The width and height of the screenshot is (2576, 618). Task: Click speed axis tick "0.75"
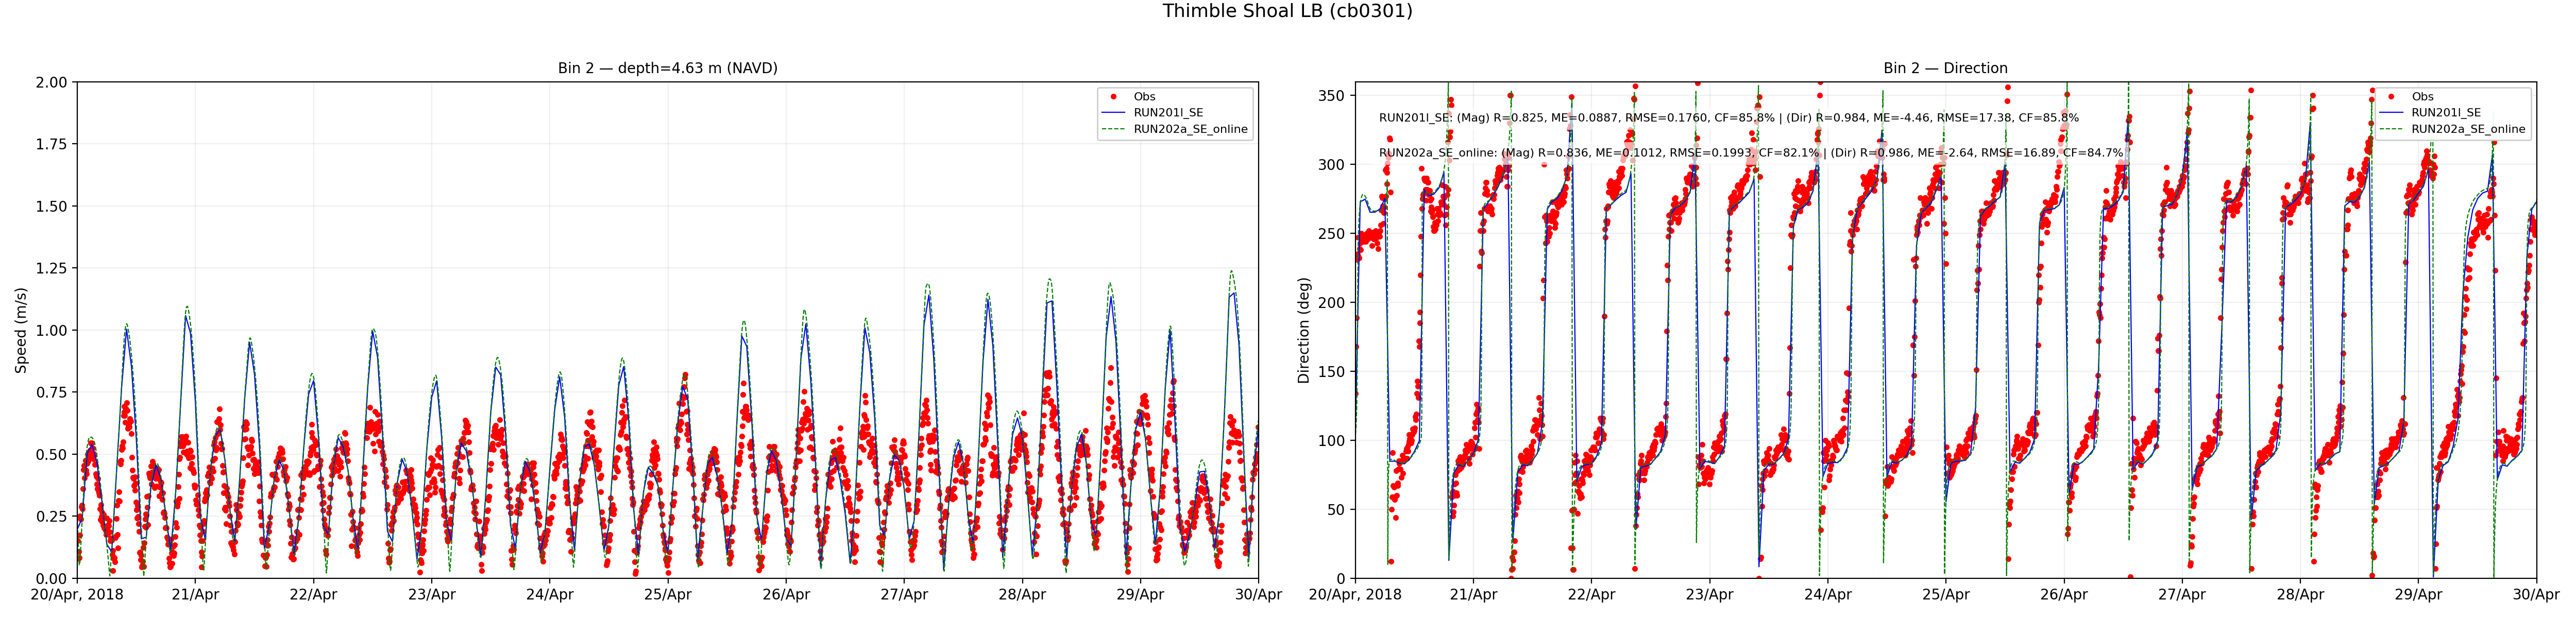pyautogui.click(x=51, y=392)
